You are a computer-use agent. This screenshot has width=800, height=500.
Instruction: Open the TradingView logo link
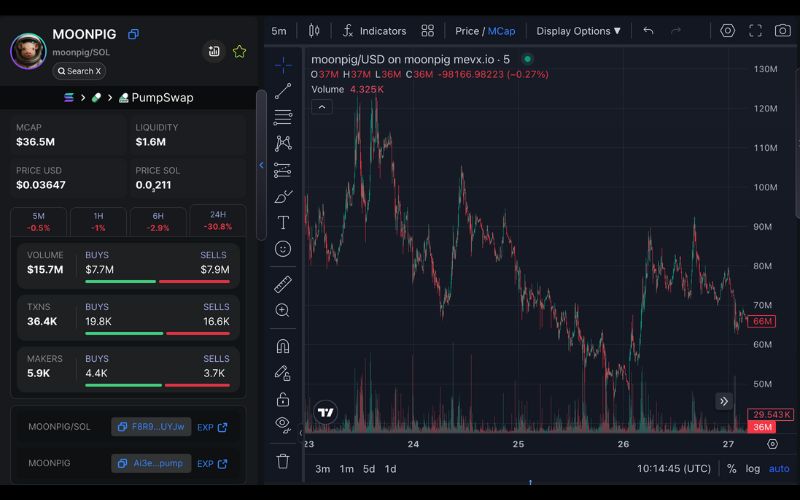[x=326, y=412]
